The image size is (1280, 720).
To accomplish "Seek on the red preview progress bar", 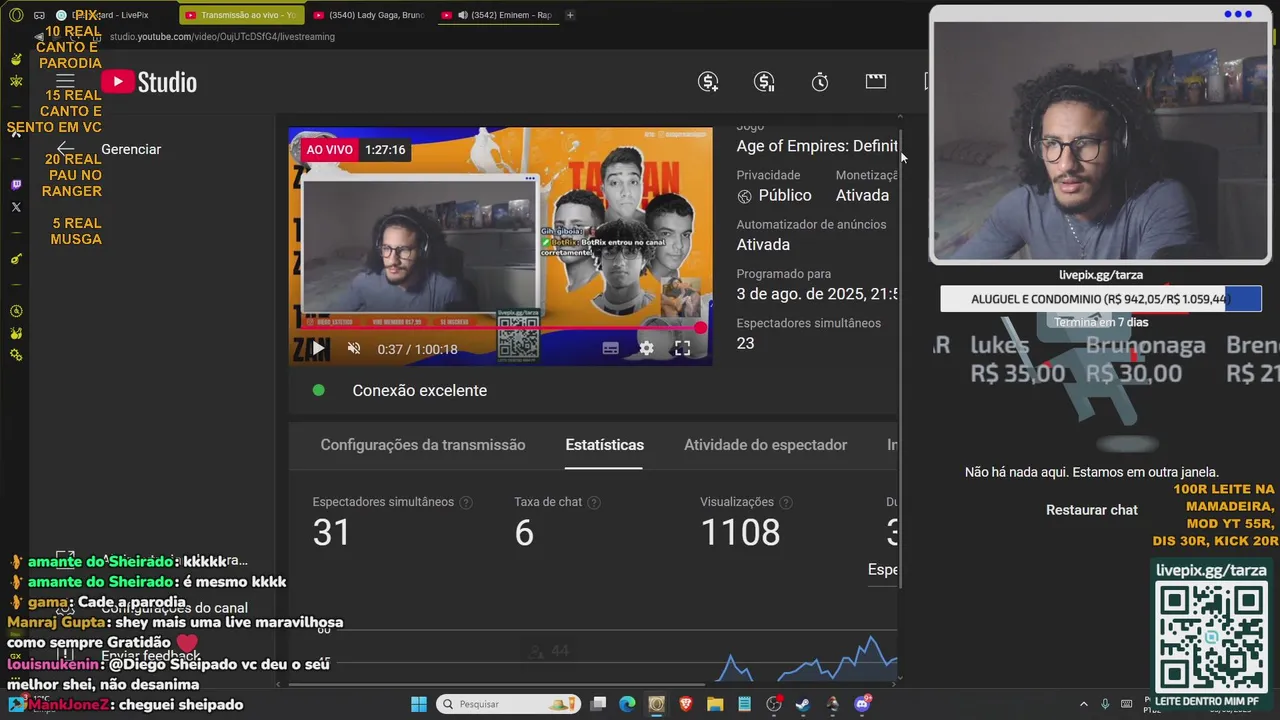I will 500,328.
